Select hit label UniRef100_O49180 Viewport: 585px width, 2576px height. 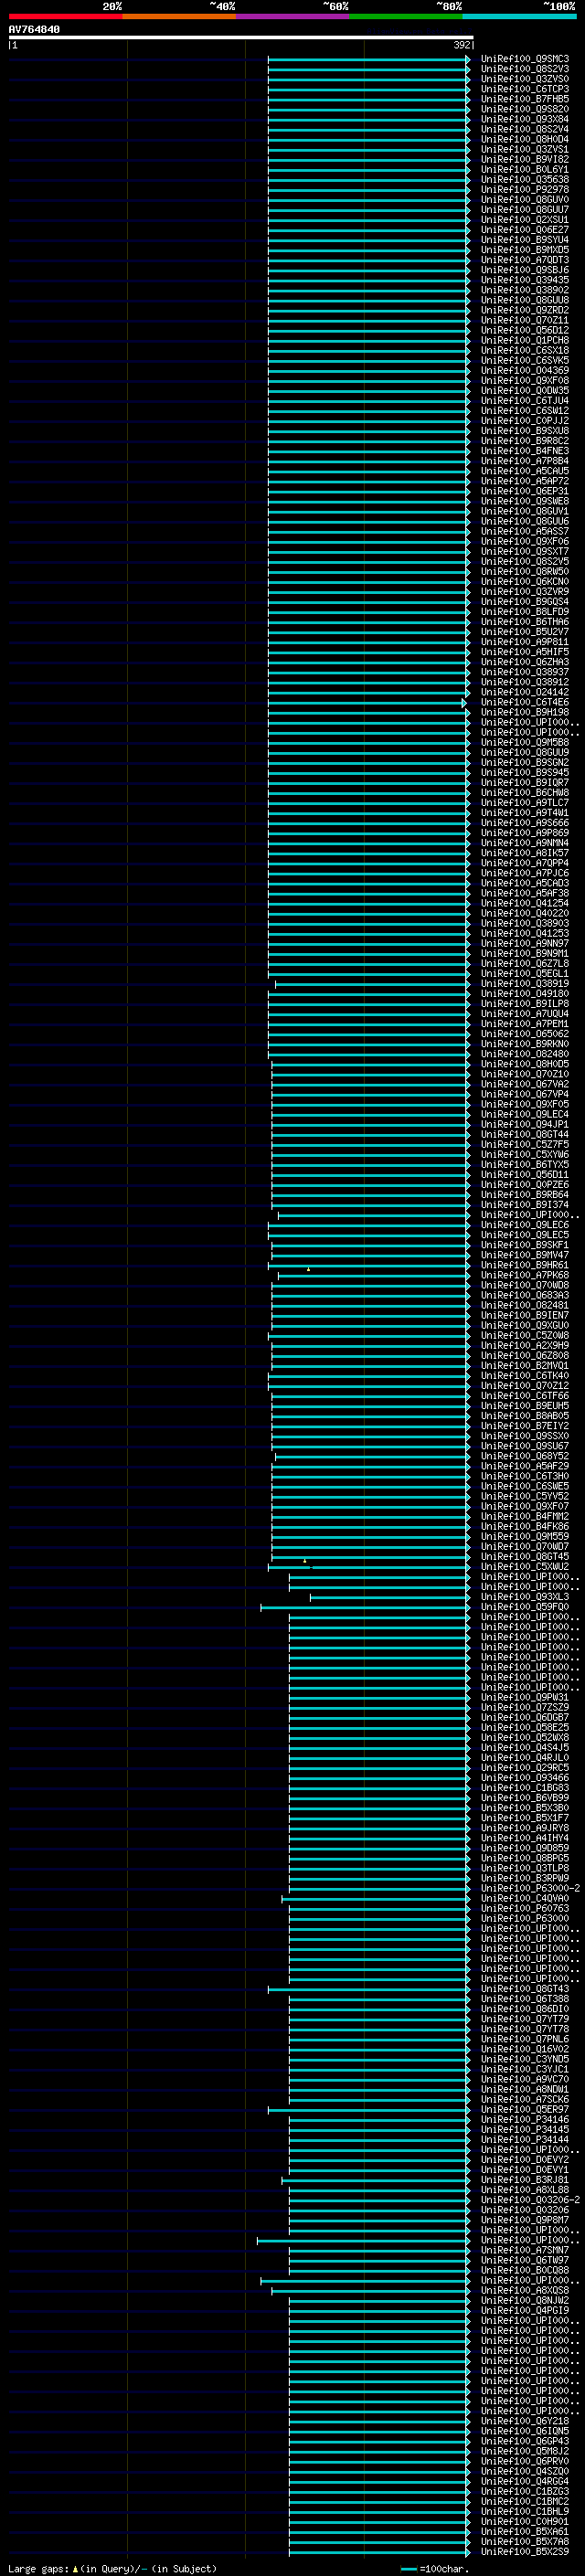click(x=524, y=993)
